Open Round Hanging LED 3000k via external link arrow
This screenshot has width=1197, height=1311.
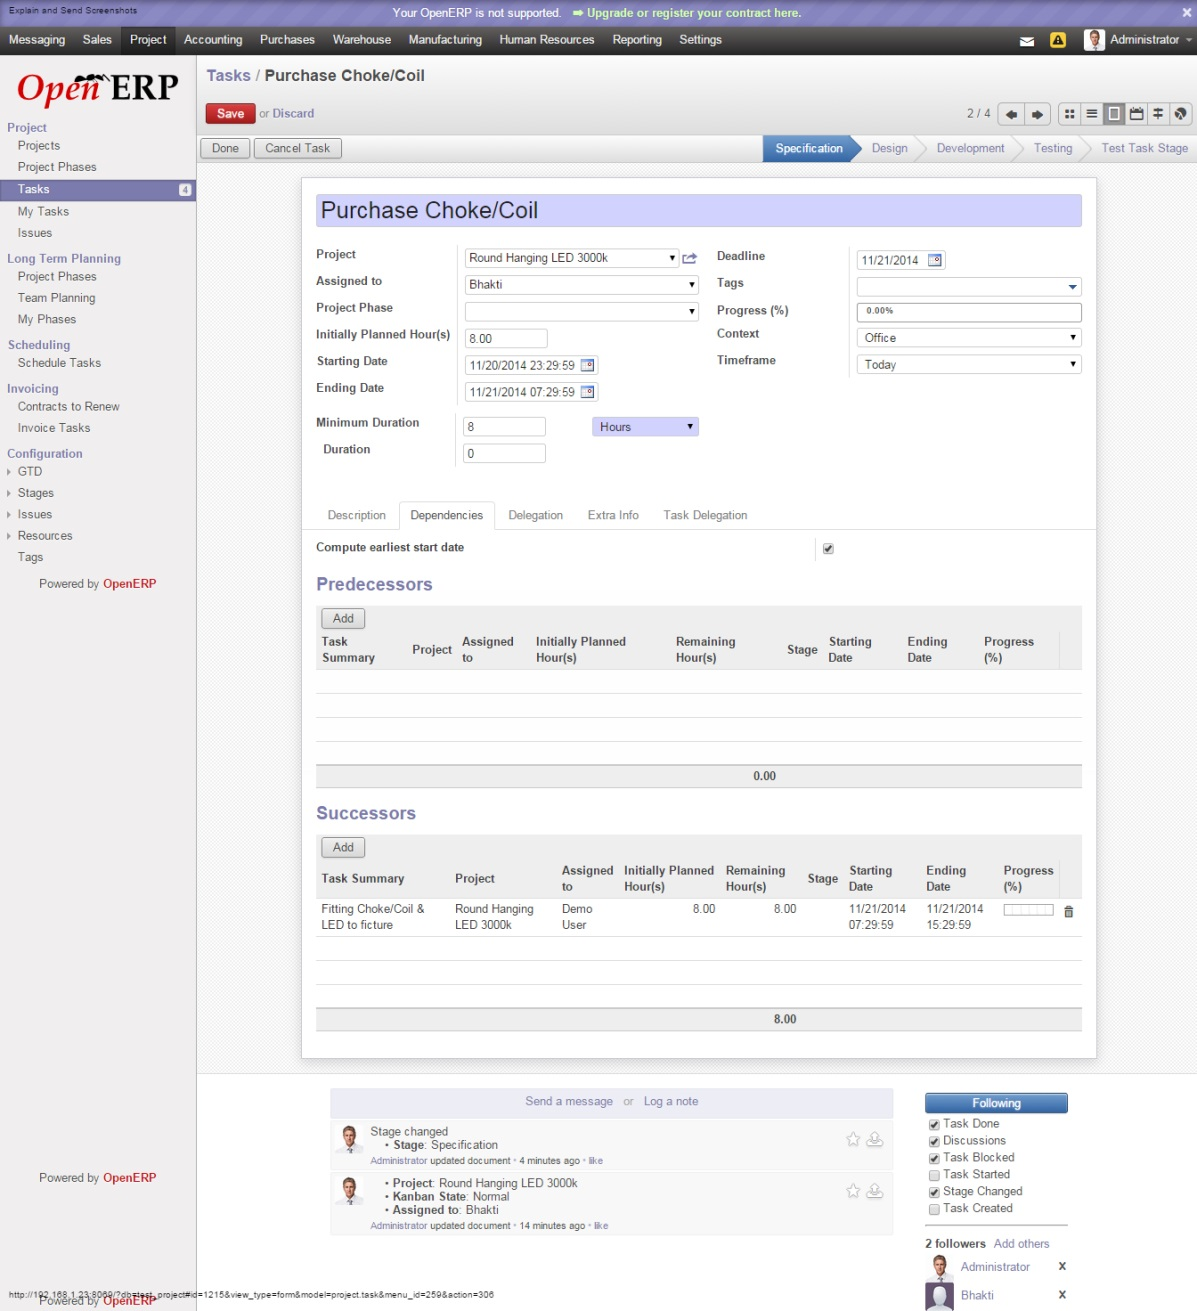pos(689,257)
